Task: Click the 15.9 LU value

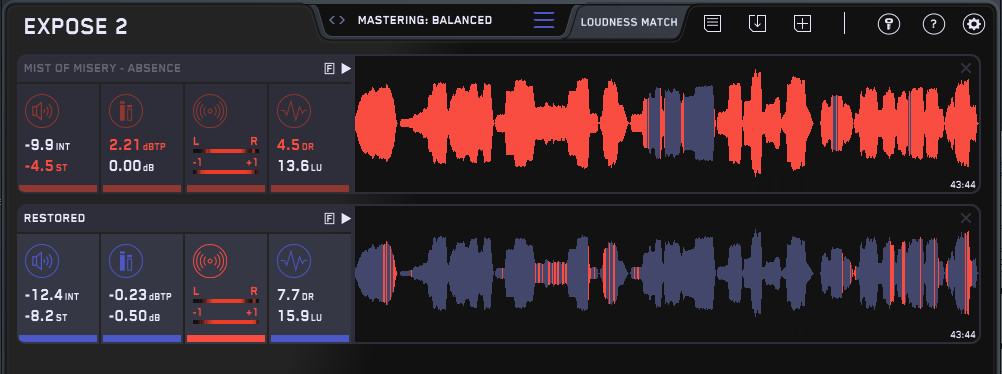Action: click(x=299, y=316)
